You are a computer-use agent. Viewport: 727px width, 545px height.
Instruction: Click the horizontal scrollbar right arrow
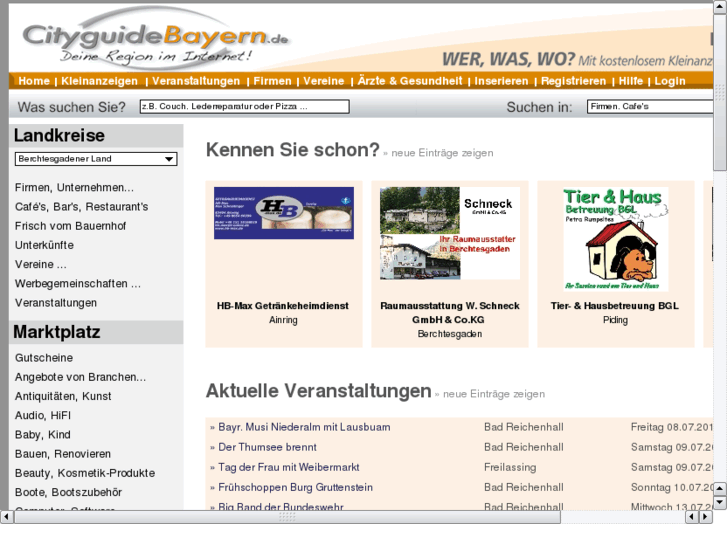coord(706,516)
